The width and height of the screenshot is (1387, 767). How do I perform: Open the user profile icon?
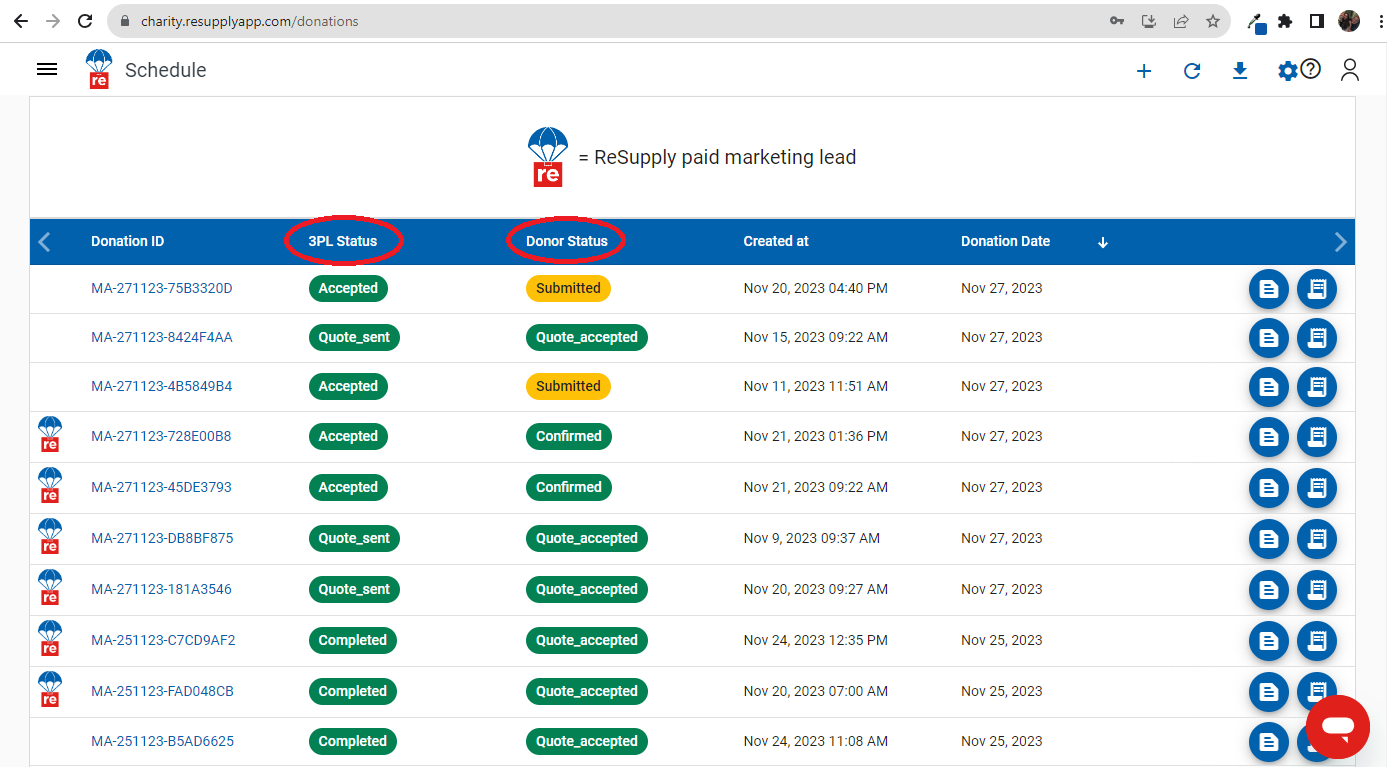click(1350, 70)
